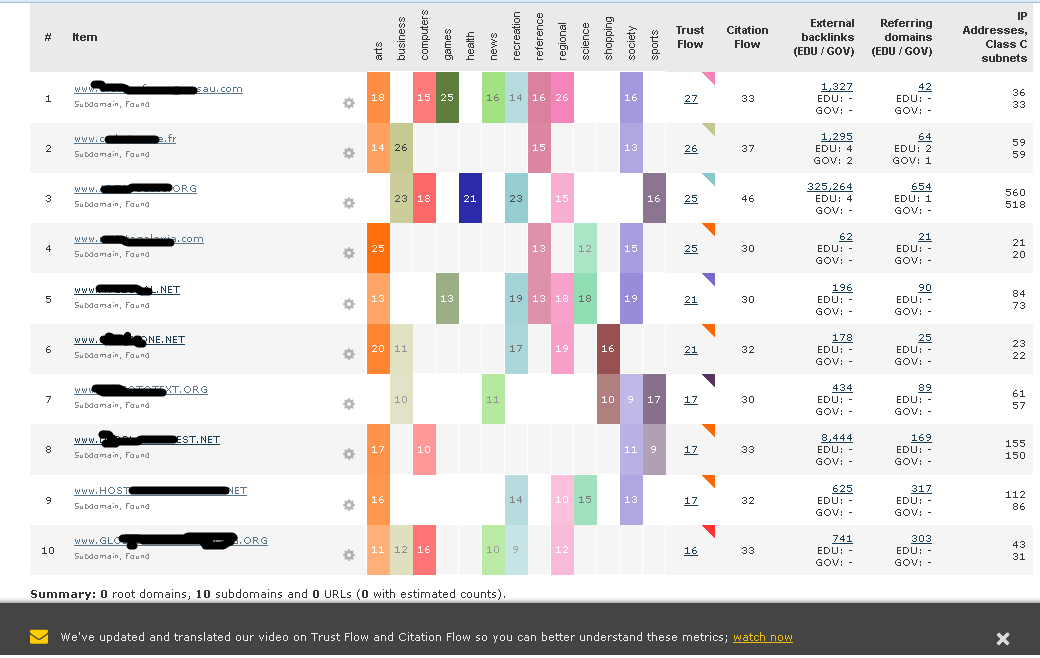Click the orange topical flag in row 4
The height and width of the screenshot is (658, 1040).
point(709,229)
